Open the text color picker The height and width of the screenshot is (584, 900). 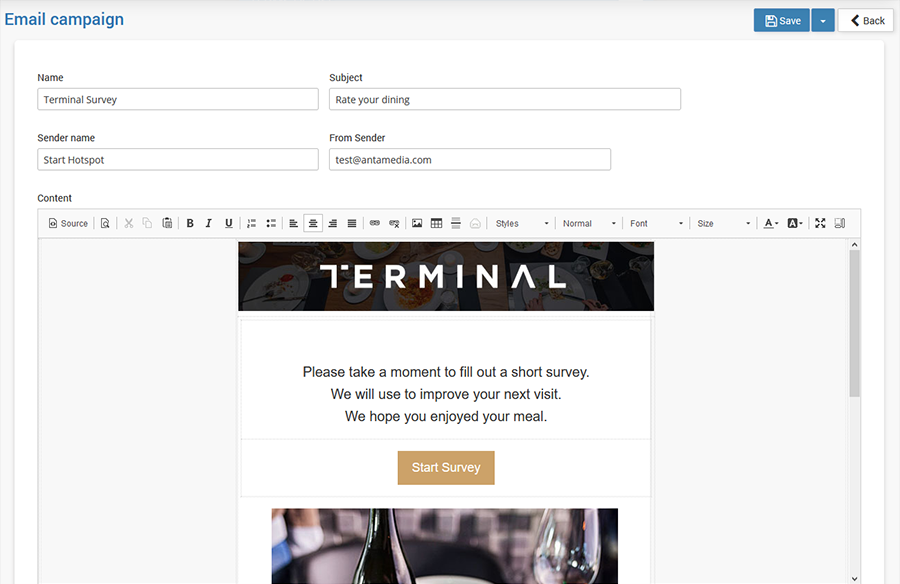[x=770, y=223]
